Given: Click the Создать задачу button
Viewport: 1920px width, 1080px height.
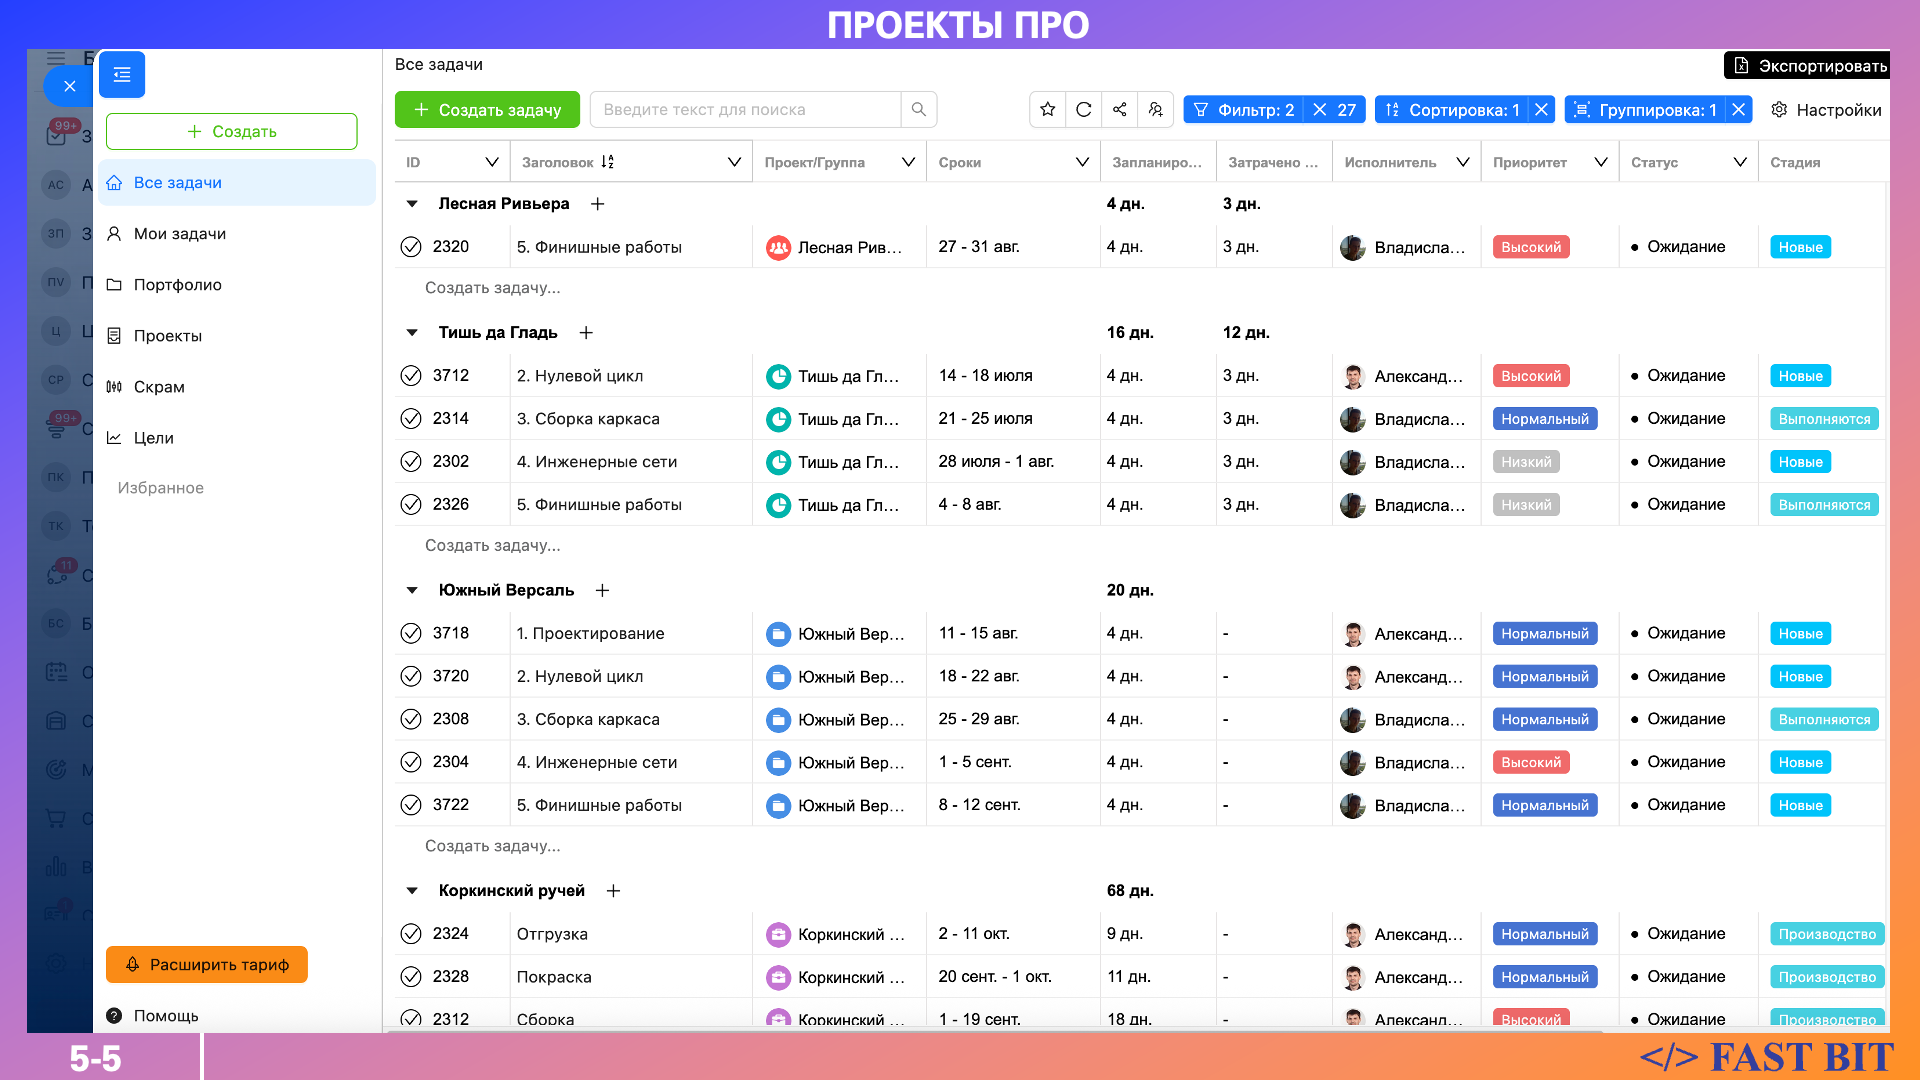Looking at the screenshot, I should [x=487, y=110].
